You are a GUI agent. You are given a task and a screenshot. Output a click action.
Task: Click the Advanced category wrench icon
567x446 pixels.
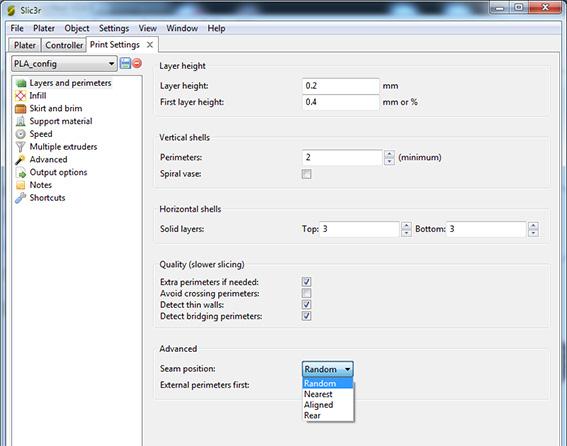(21, 160)
